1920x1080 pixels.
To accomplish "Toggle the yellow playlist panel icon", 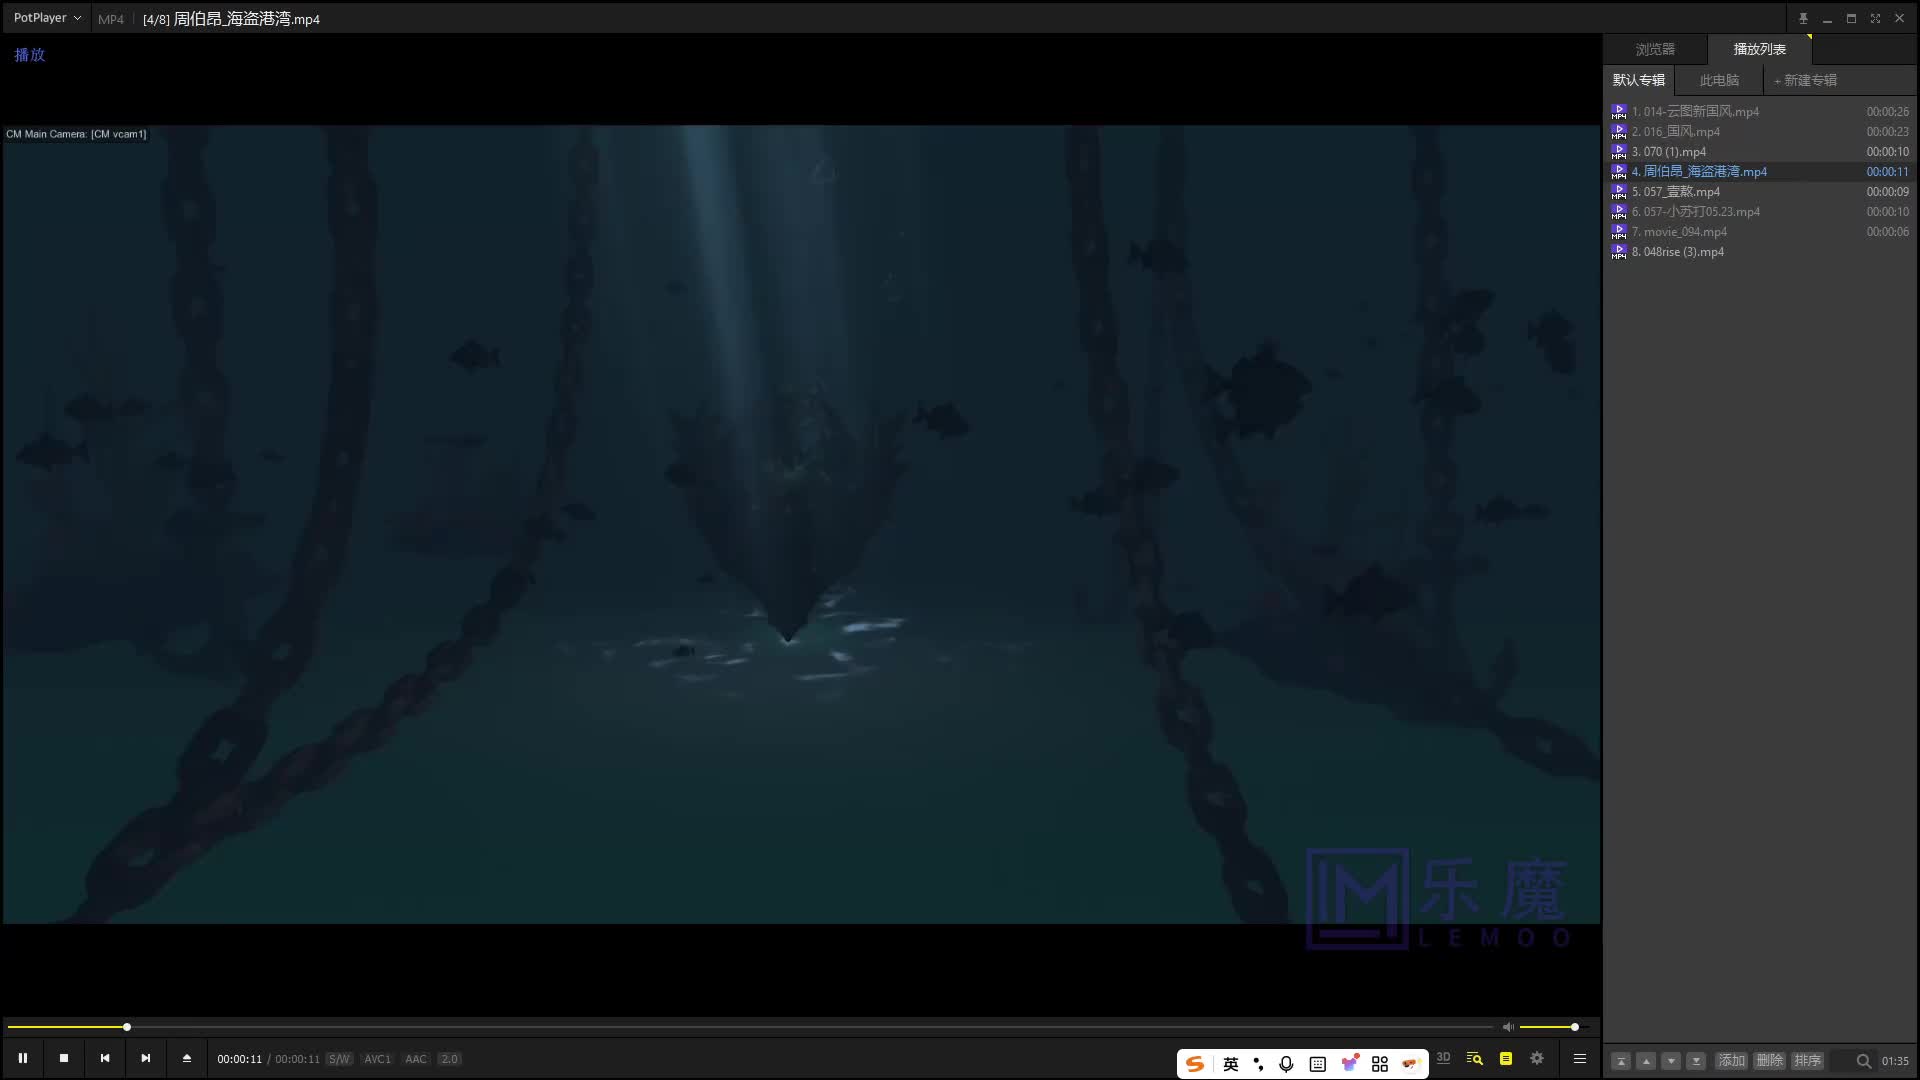I will click(x=1506, y=1058).
